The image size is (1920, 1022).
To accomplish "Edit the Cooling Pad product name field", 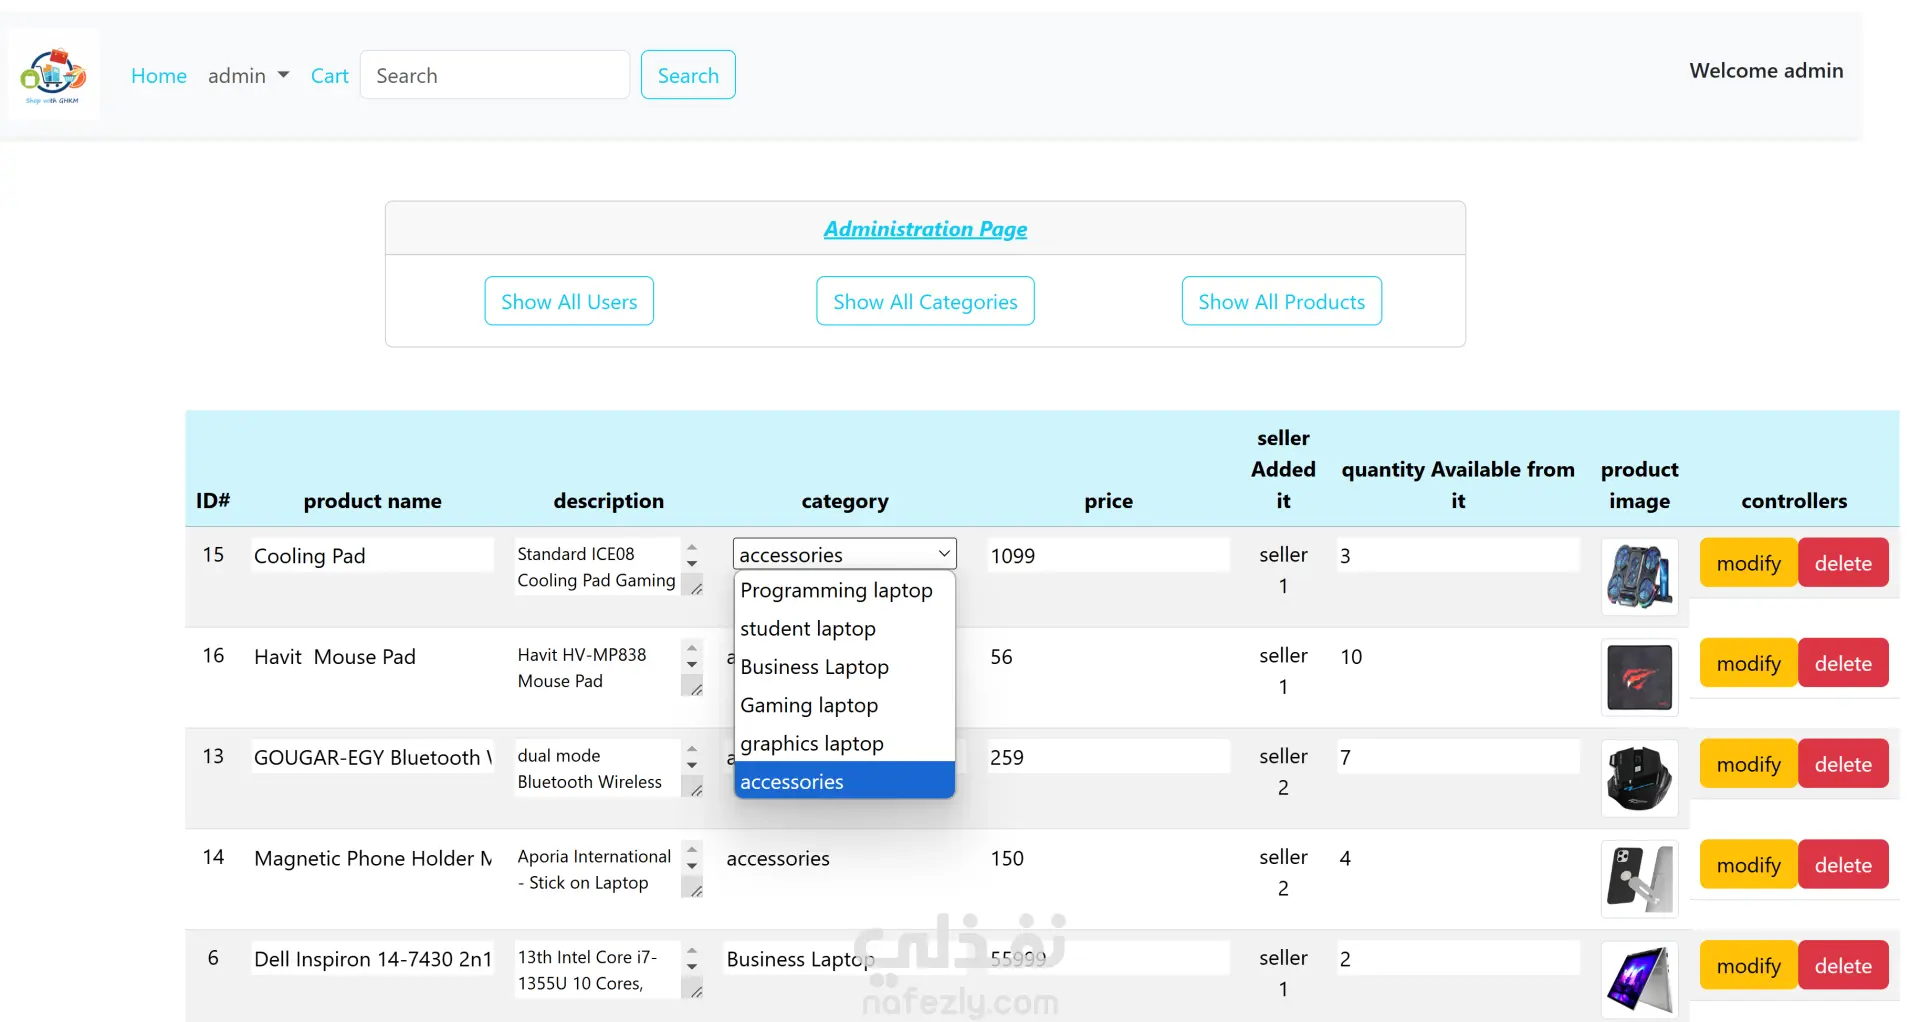I will pos(372,556).
